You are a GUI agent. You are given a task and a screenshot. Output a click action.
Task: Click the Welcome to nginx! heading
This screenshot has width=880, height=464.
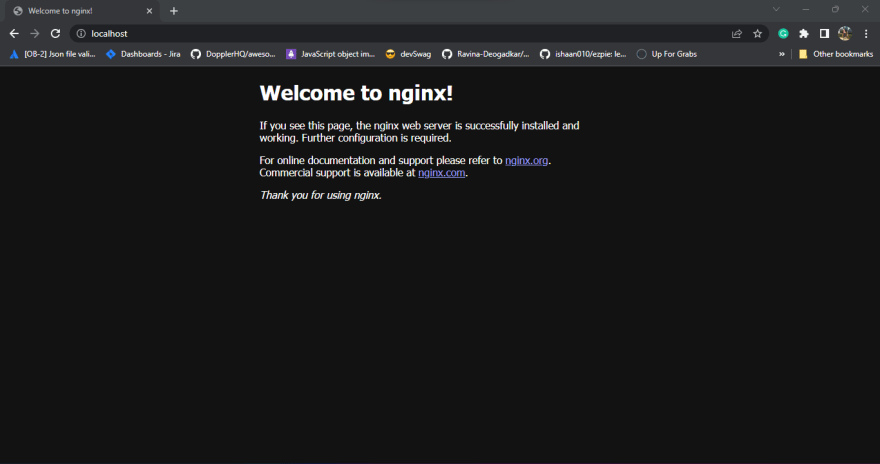[x=356, y=93]
